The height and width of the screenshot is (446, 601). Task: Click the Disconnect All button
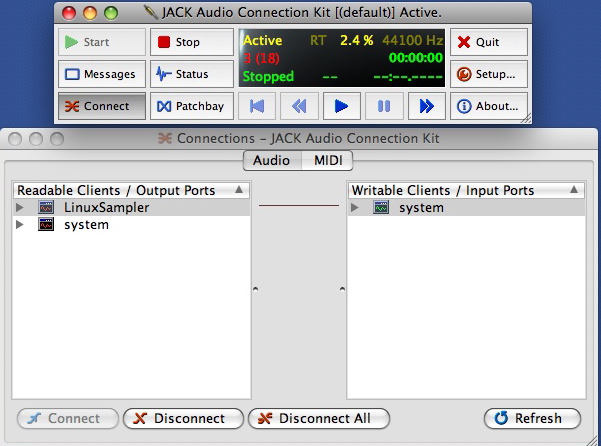tap(319, 418)
